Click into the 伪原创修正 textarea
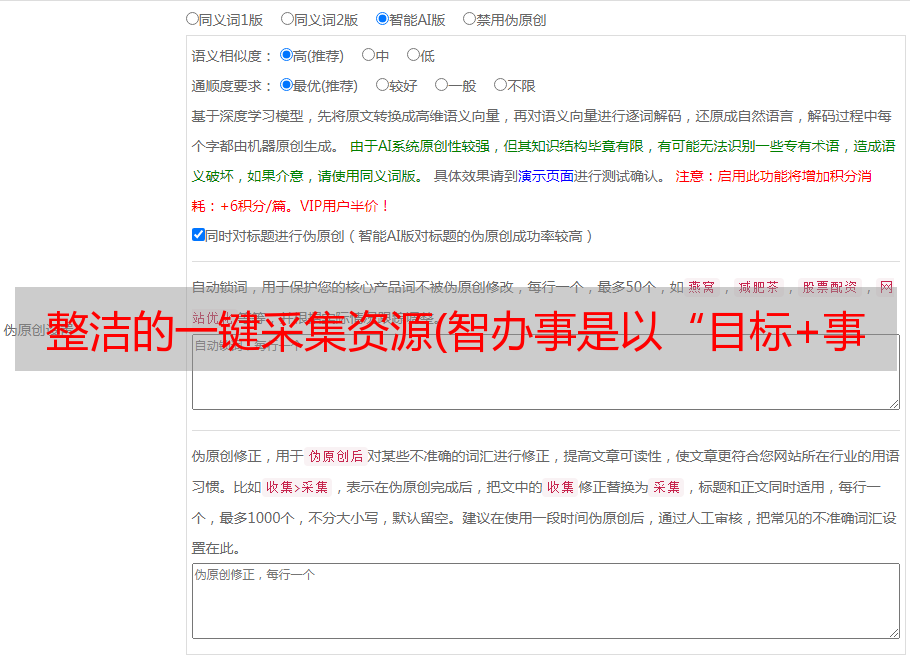 [x=546, y=601]
